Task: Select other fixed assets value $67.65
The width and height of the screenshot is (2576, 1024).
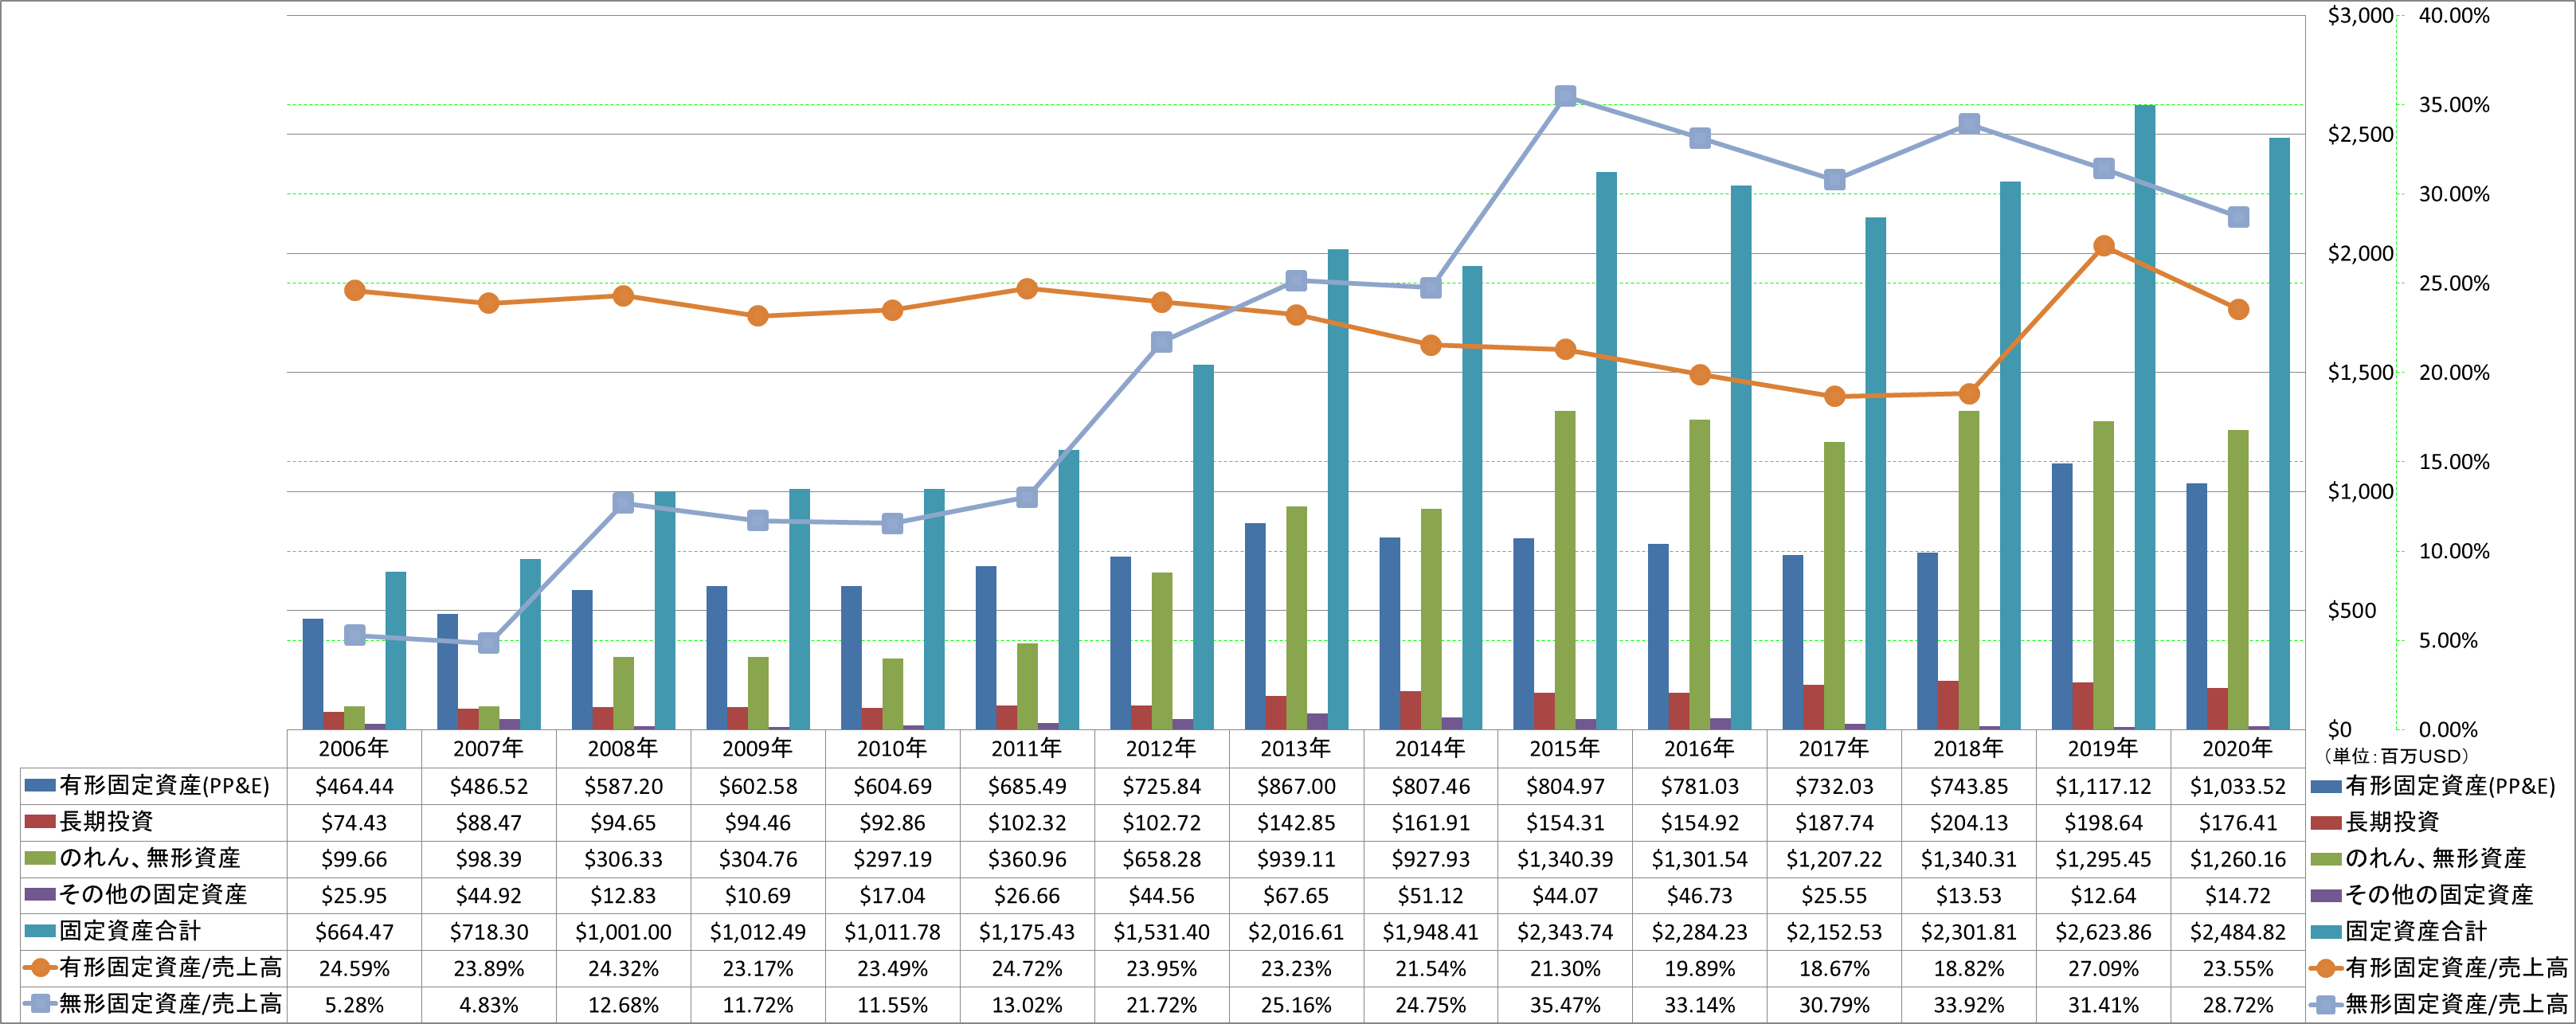Action: [x=1296, y=896]
